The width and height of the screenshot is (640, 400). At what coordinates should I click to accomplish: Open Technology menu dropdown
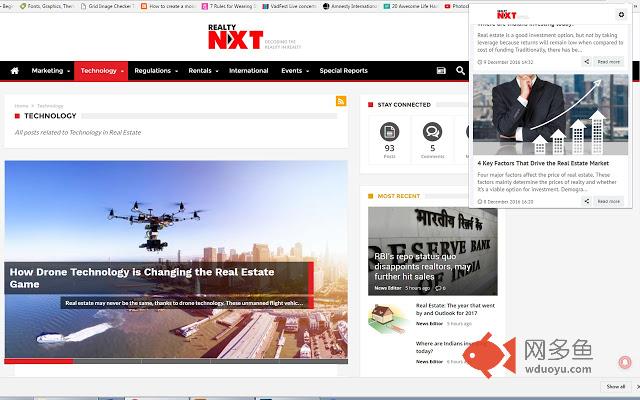pos(101,71)
